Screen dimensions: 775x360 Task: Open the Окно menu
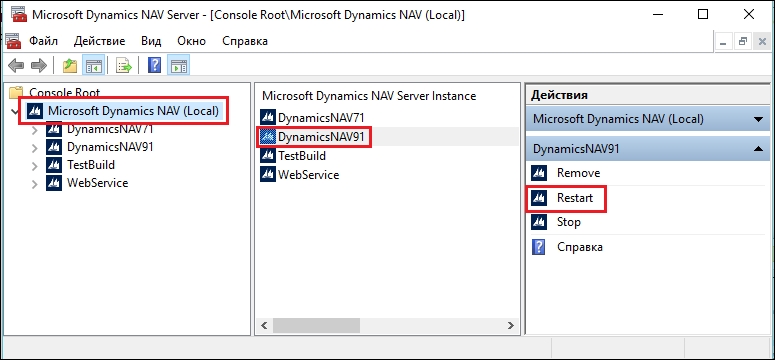pyautogui.click(x=191, y=41)
